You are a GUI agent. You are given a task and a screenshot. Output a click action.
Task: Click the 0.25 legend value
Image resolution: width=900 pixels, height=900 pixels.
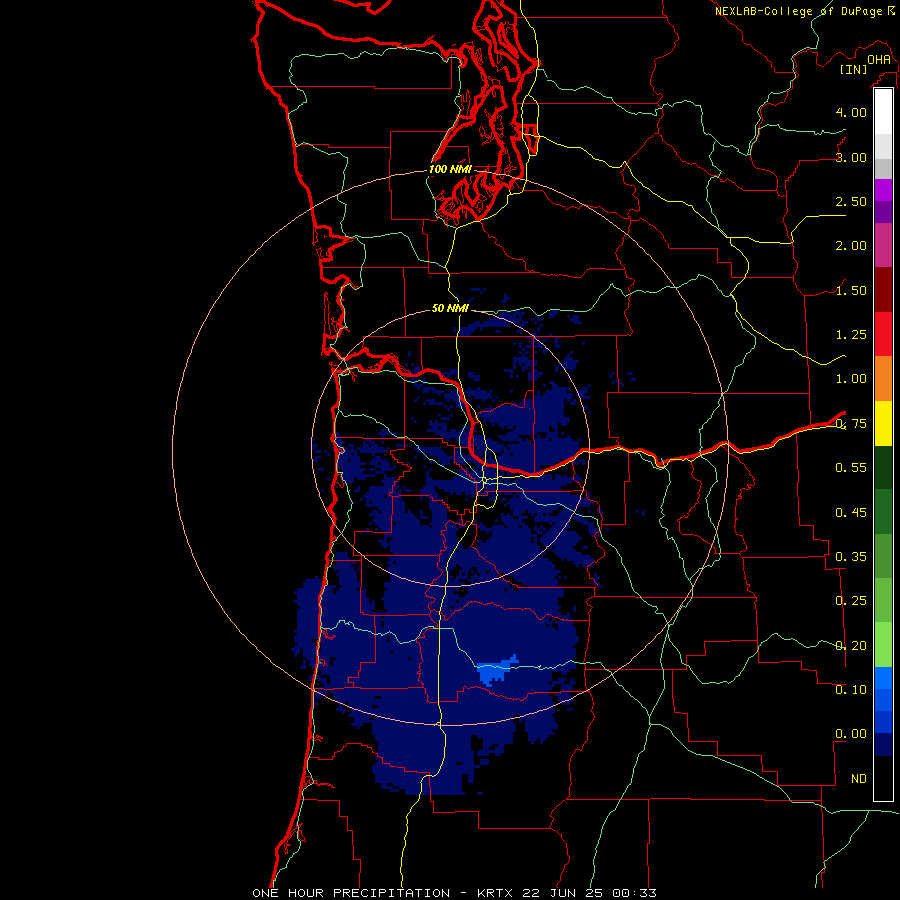coord(851,601)
